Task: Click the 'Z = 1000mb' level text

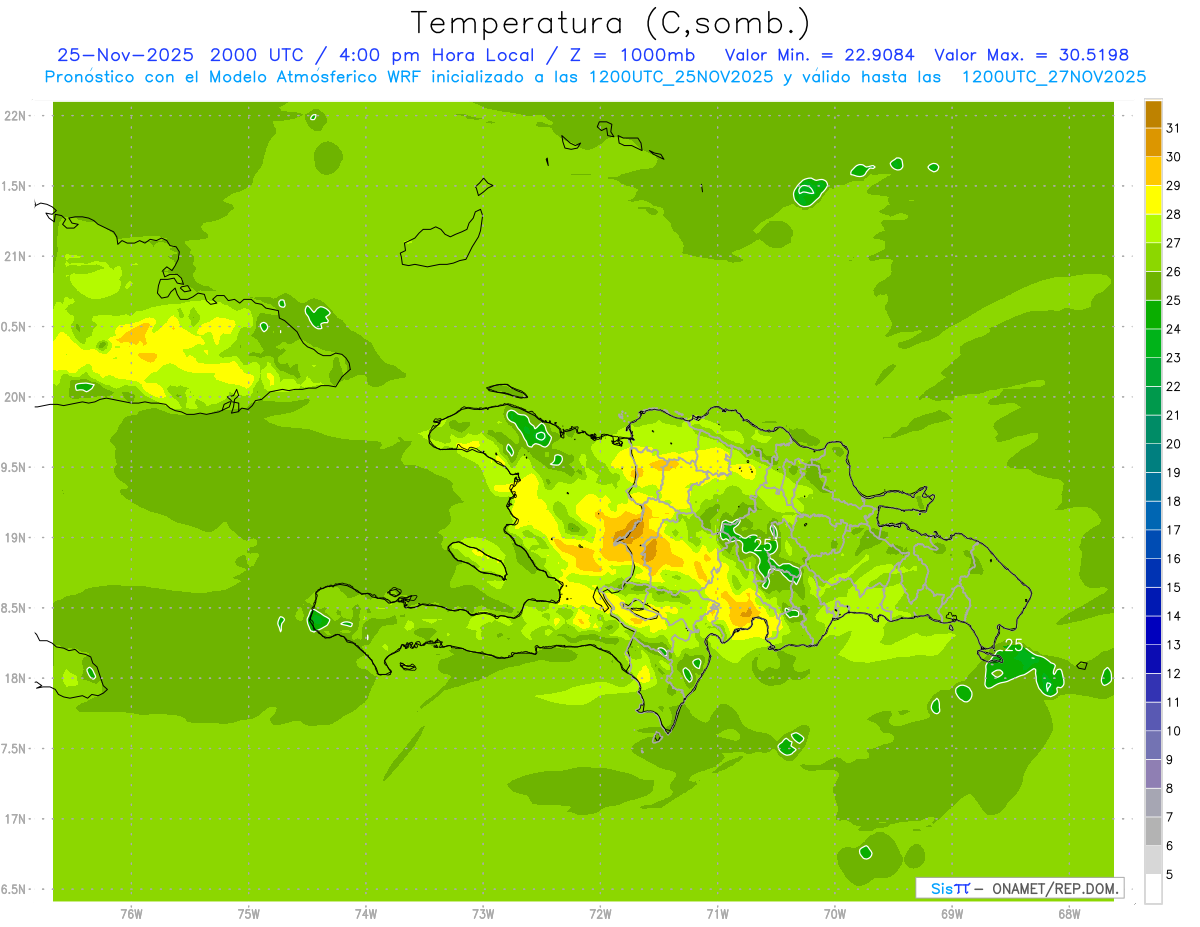Action: tap(633, 55)
